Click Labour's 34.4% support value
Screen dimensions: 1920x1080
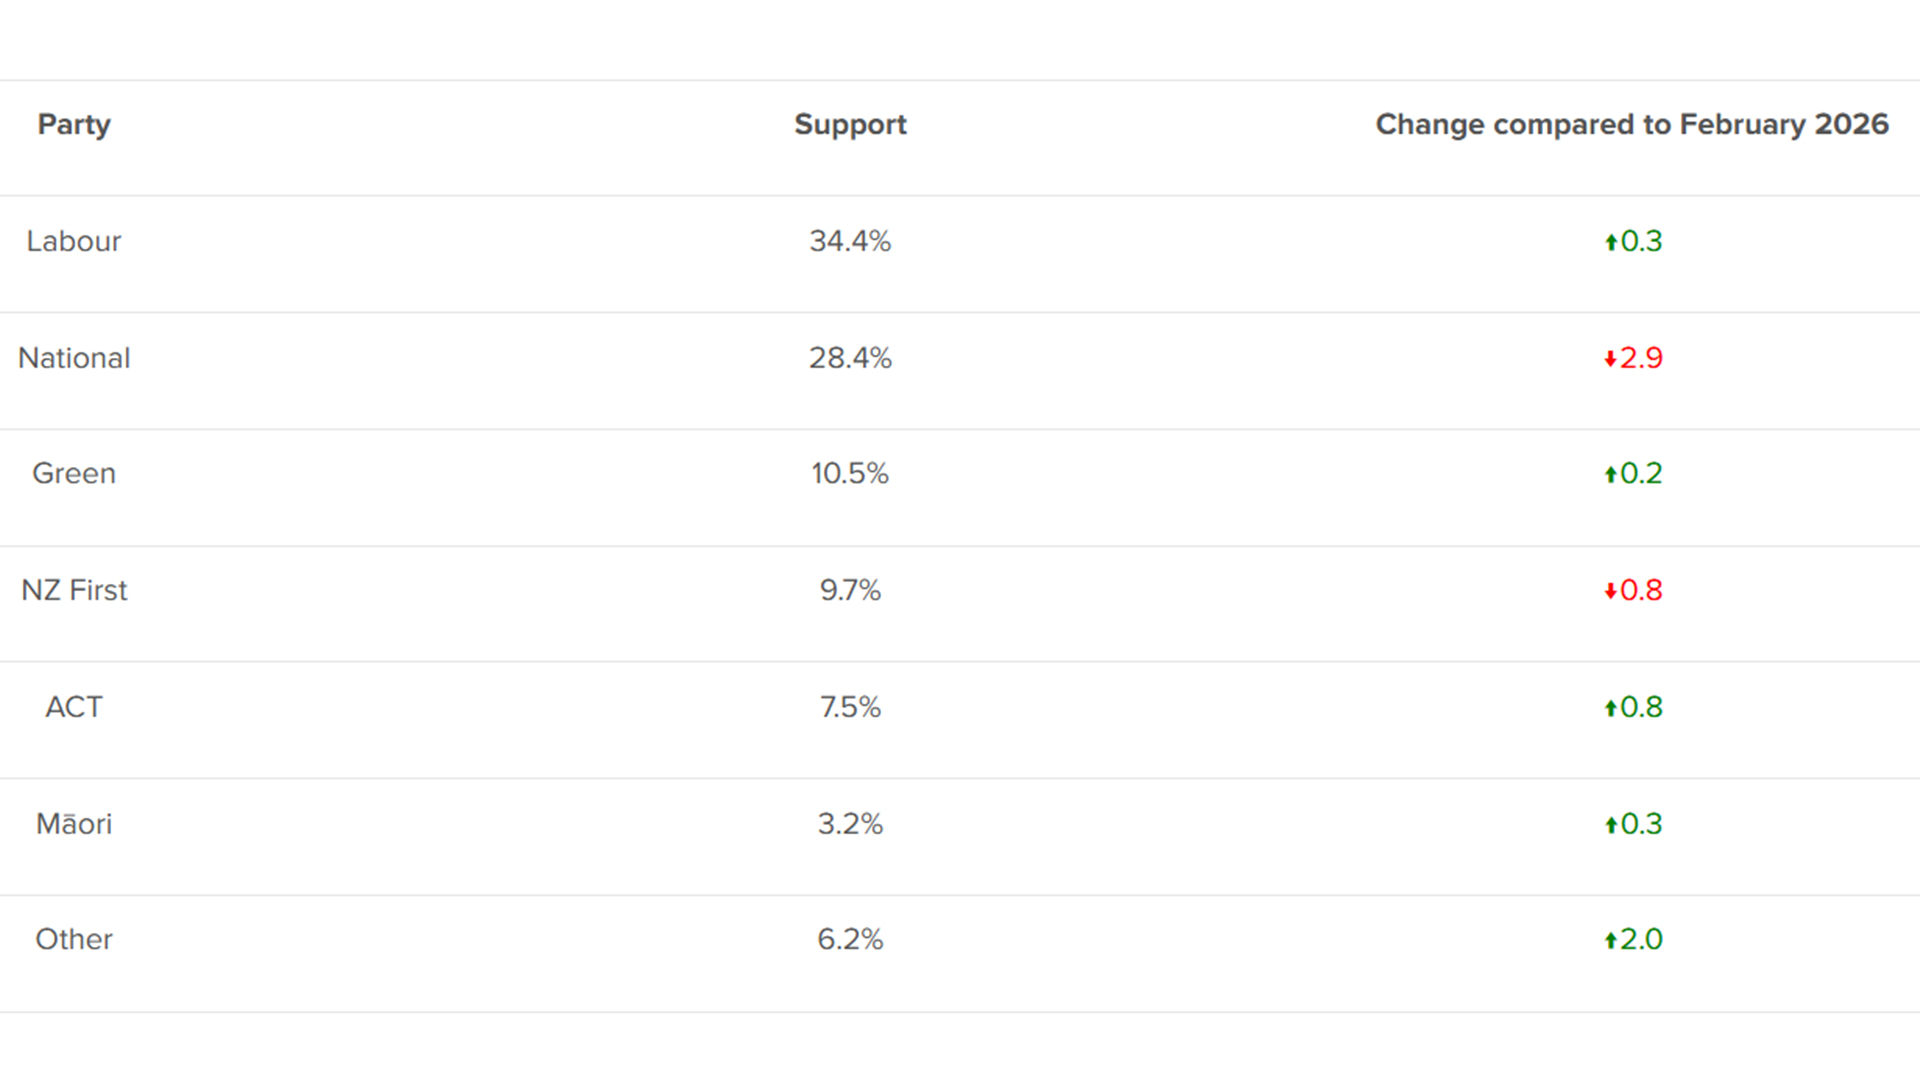(850, 241)
